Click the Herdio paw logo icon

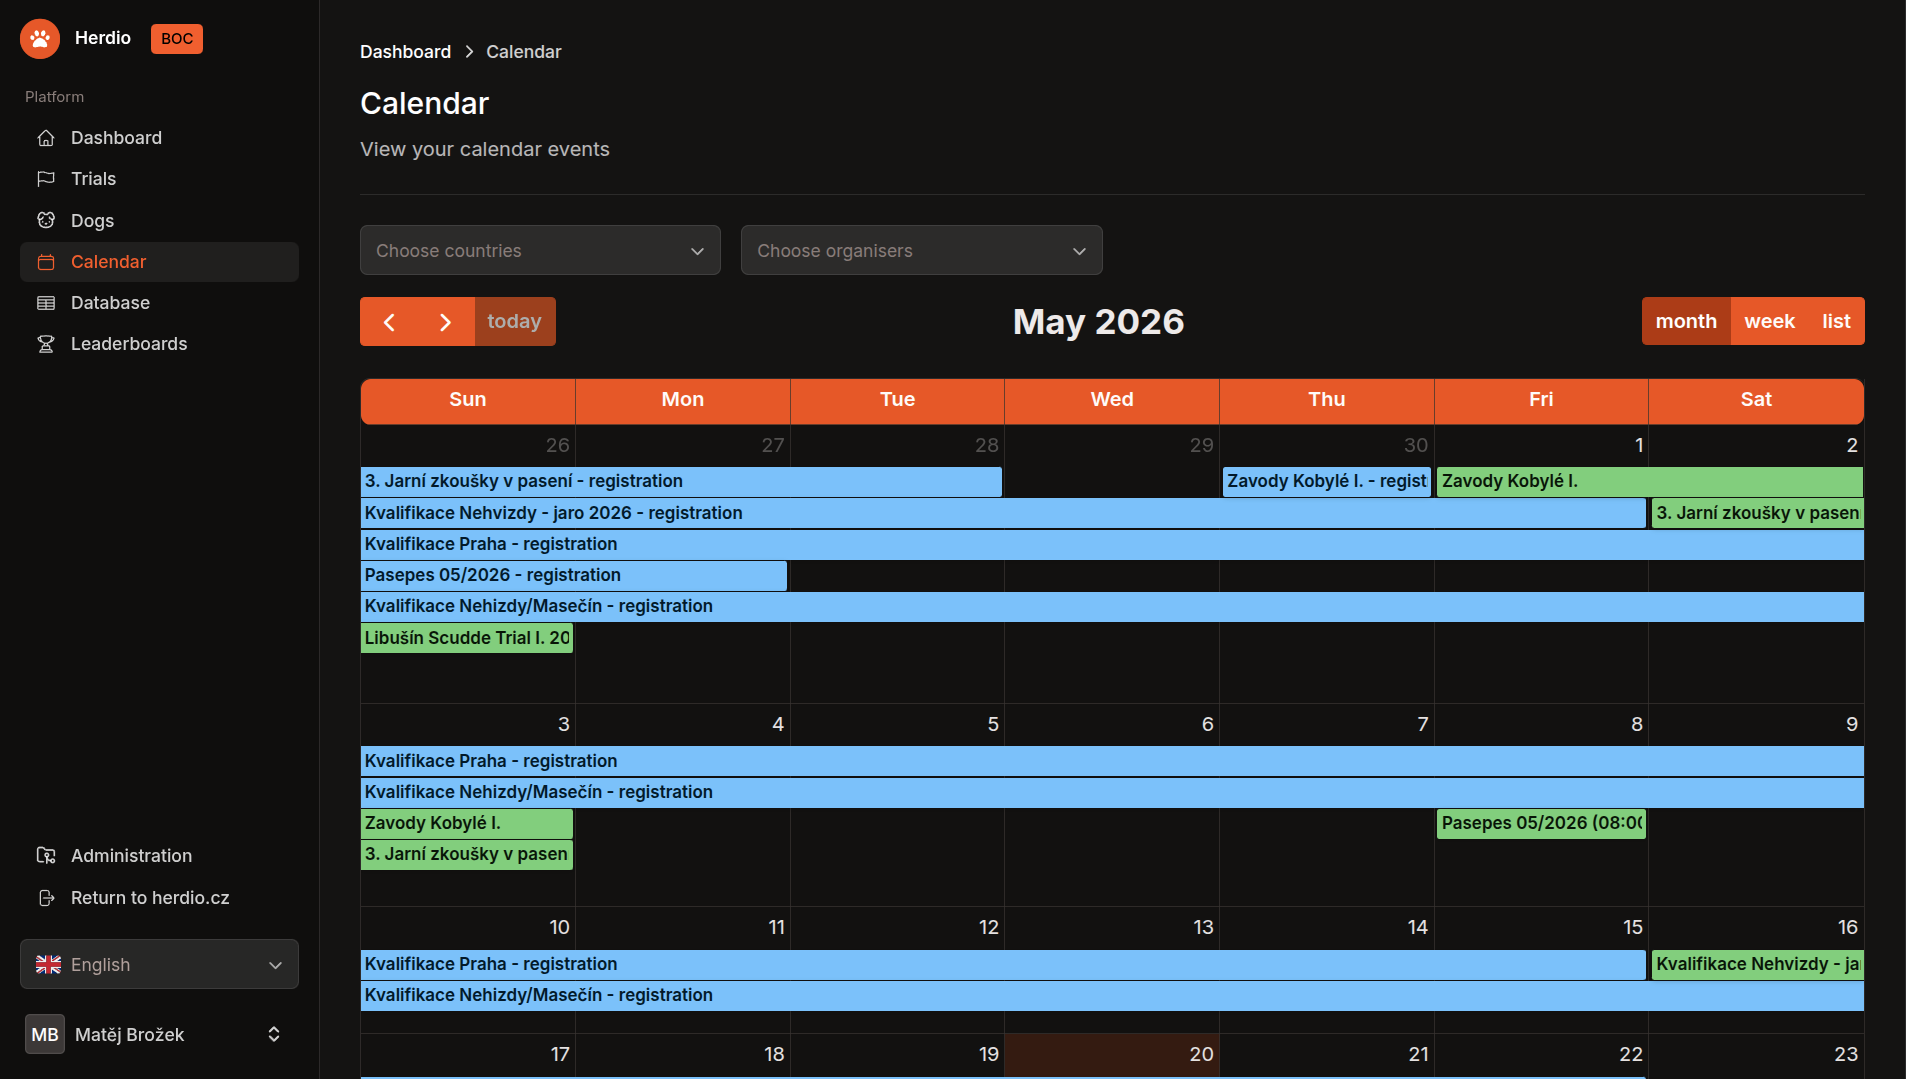tap(40, 39)
